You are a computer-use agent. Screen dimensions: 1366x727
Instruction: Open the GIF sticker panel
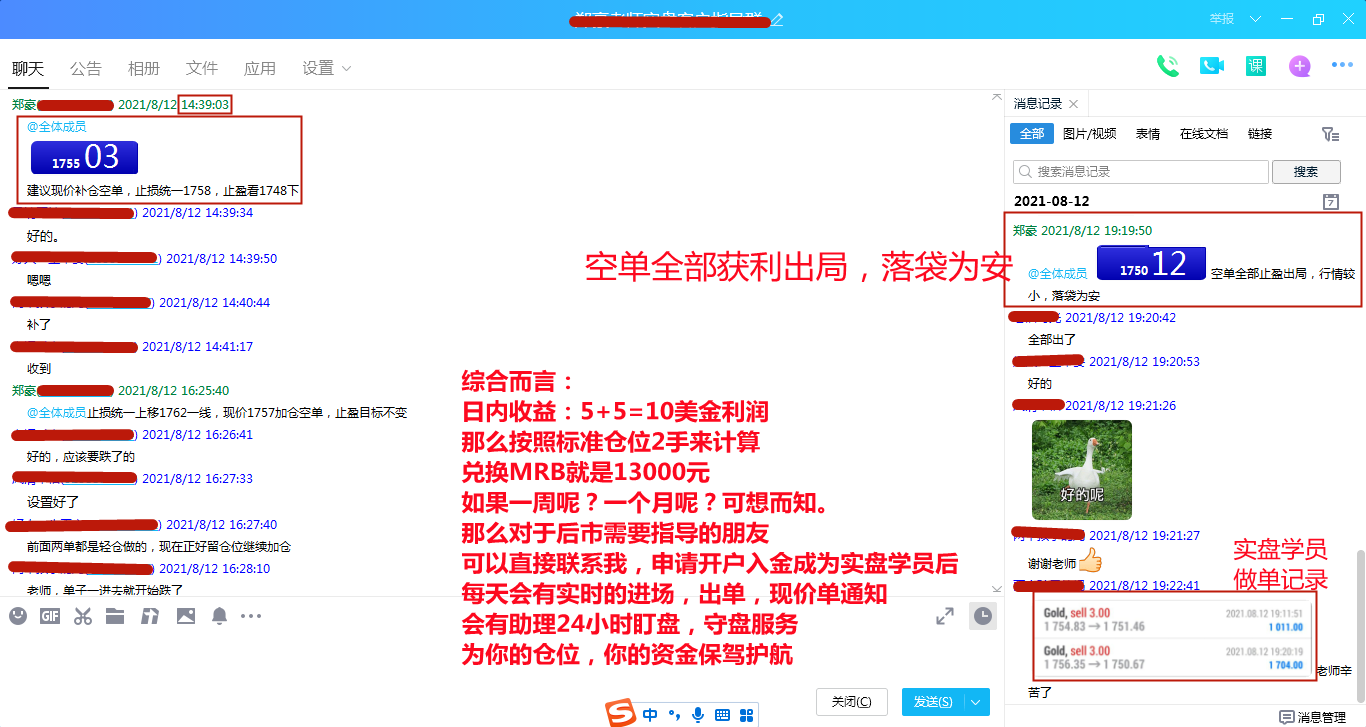tap(49, 616)
